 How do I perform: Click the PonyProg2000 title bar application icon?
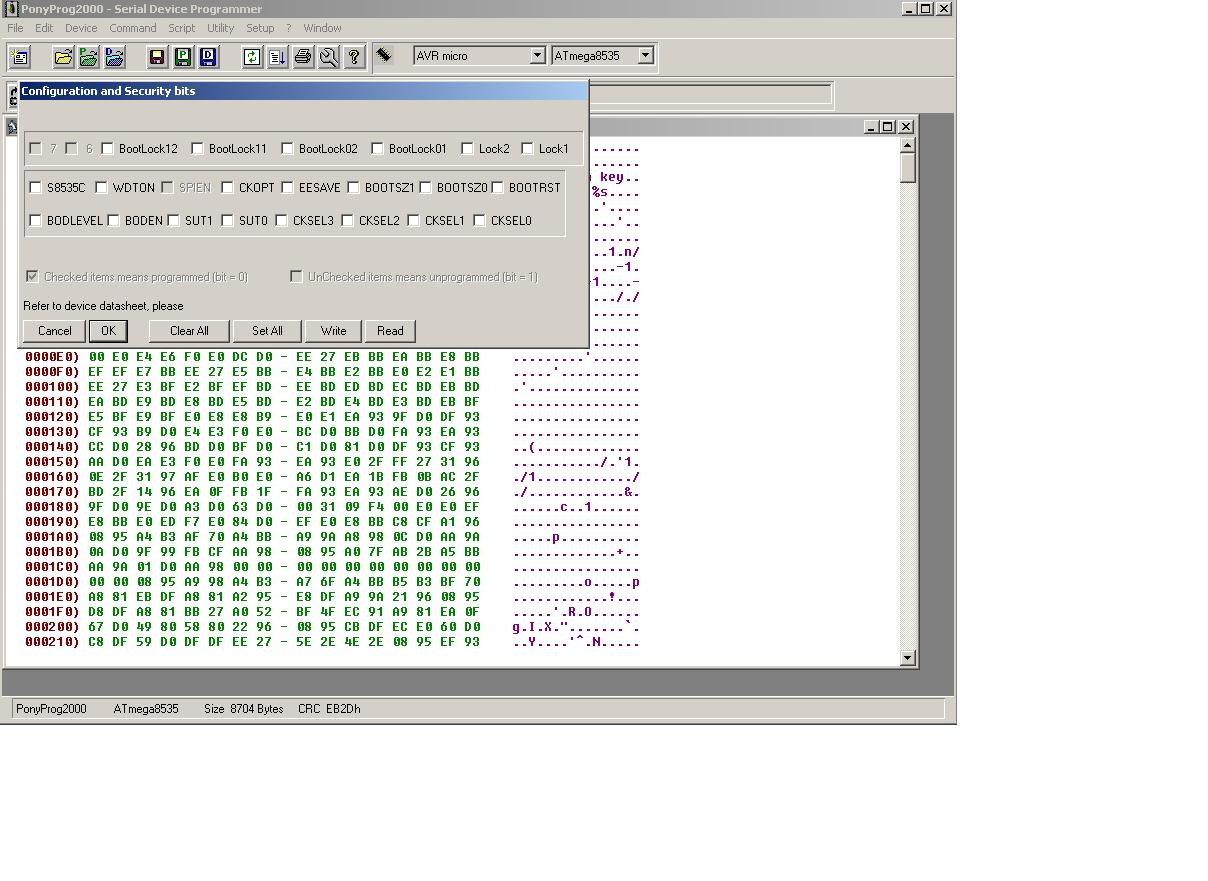click(x=10, y=9)
